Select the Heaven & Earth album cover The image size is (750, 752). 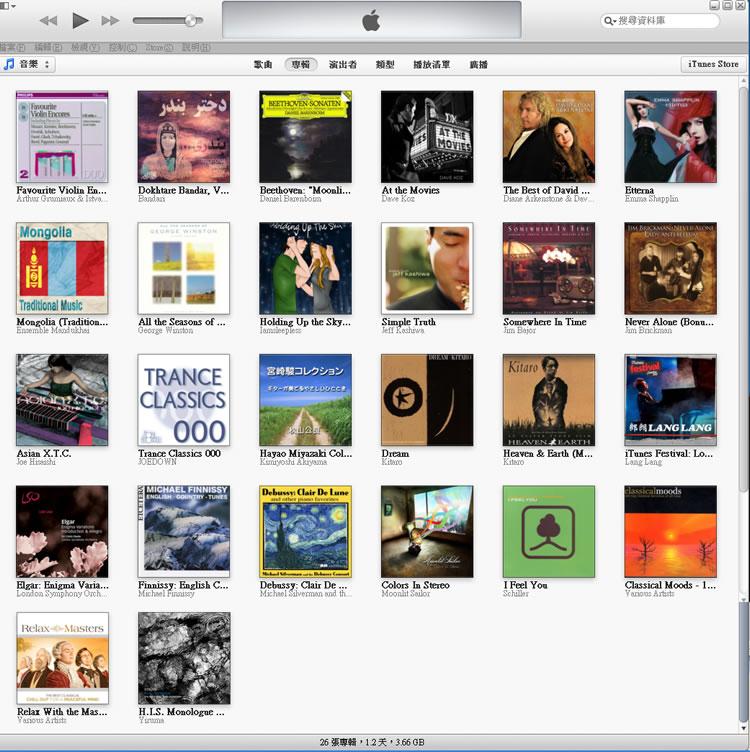pos(549,400)
